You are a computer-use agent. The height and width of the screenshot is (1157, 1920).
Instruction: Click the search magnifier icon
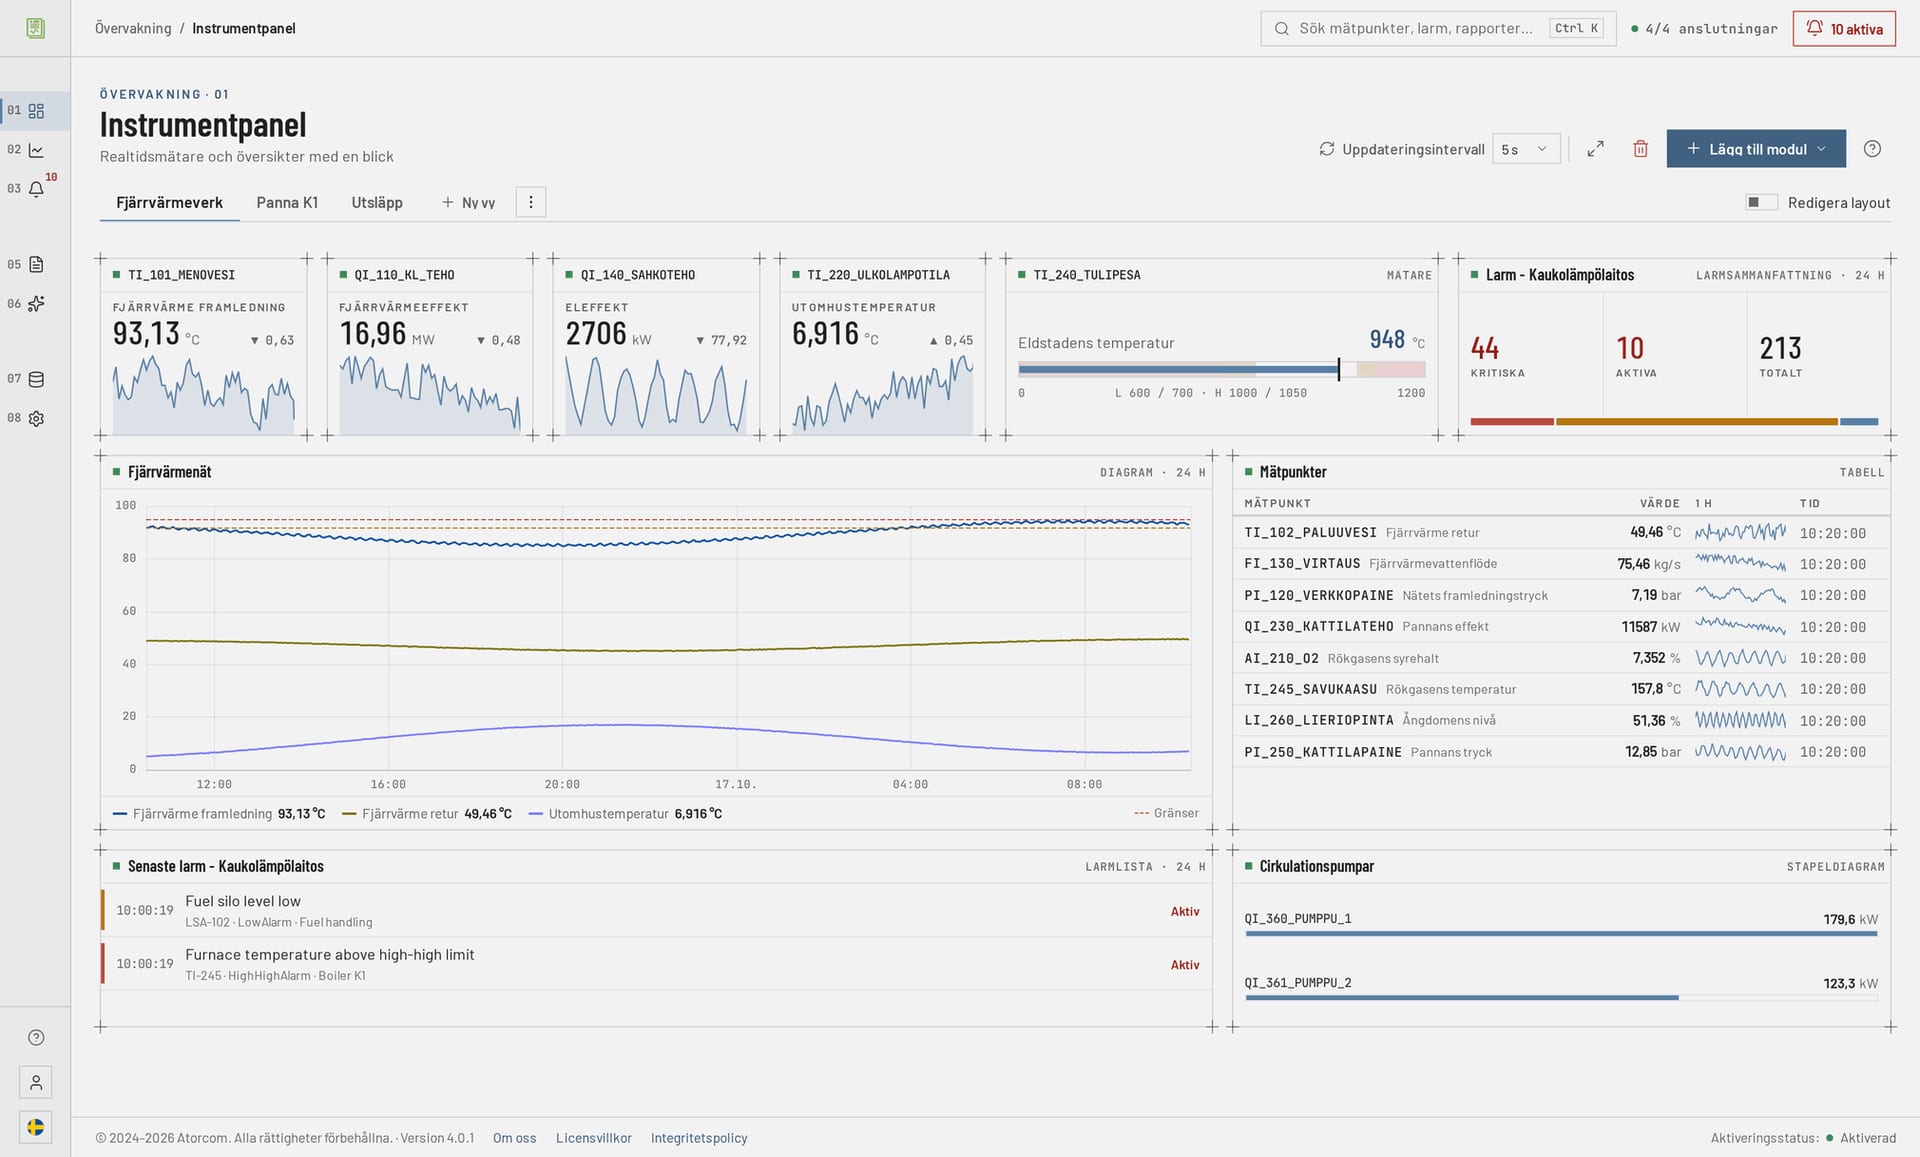1282,29
